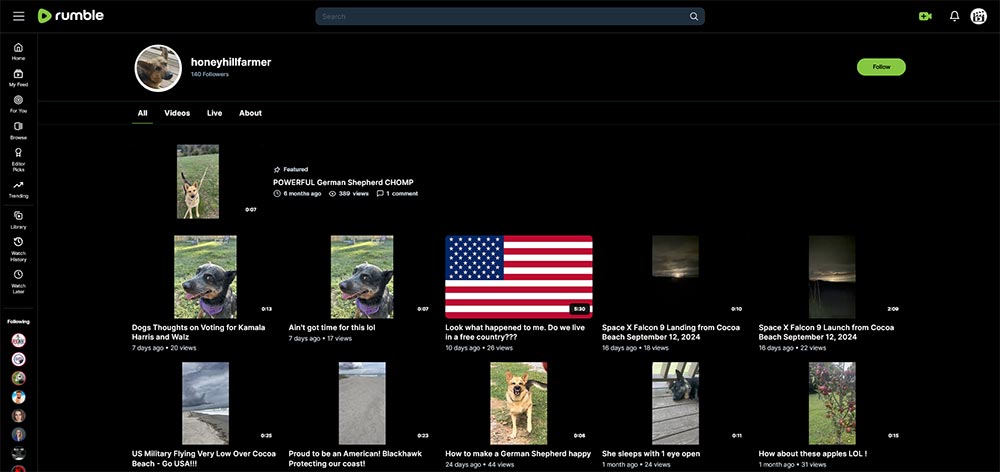Switch to the About tab

pyautogui.click(x=251, y=113)
